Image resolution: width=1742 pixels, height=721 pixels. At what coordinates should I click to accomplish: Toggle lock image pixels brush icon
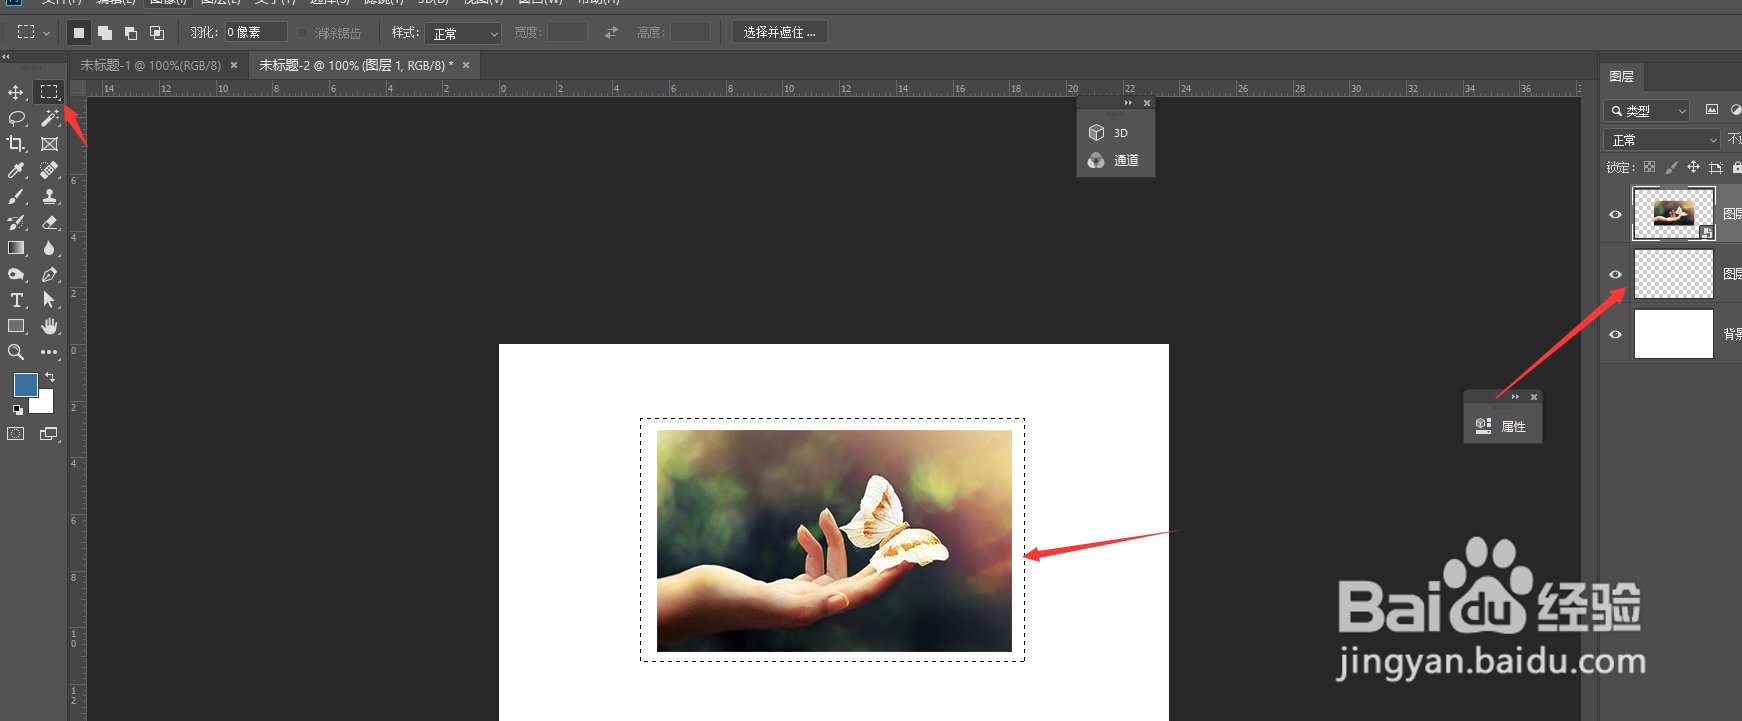click(x=1671, y=167)
